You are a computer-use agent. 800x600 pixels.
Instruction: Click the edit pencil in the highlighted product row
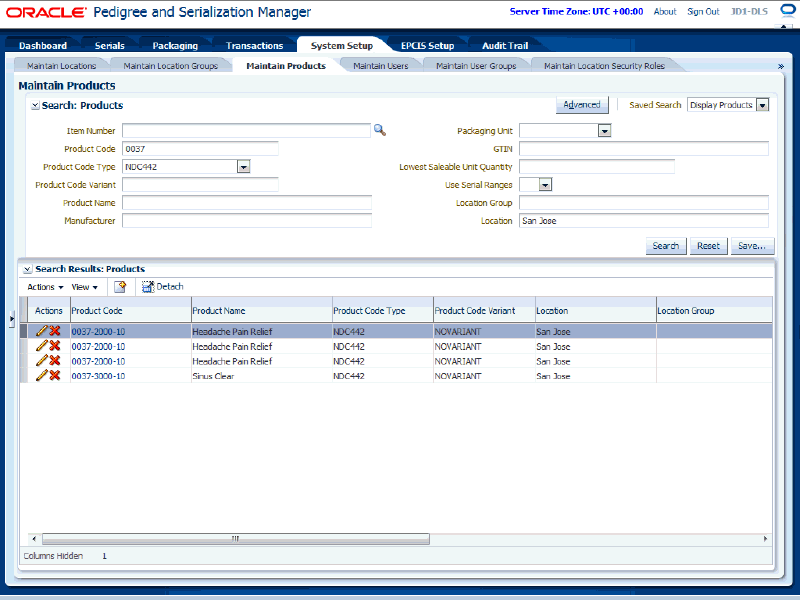click(41, 331)
